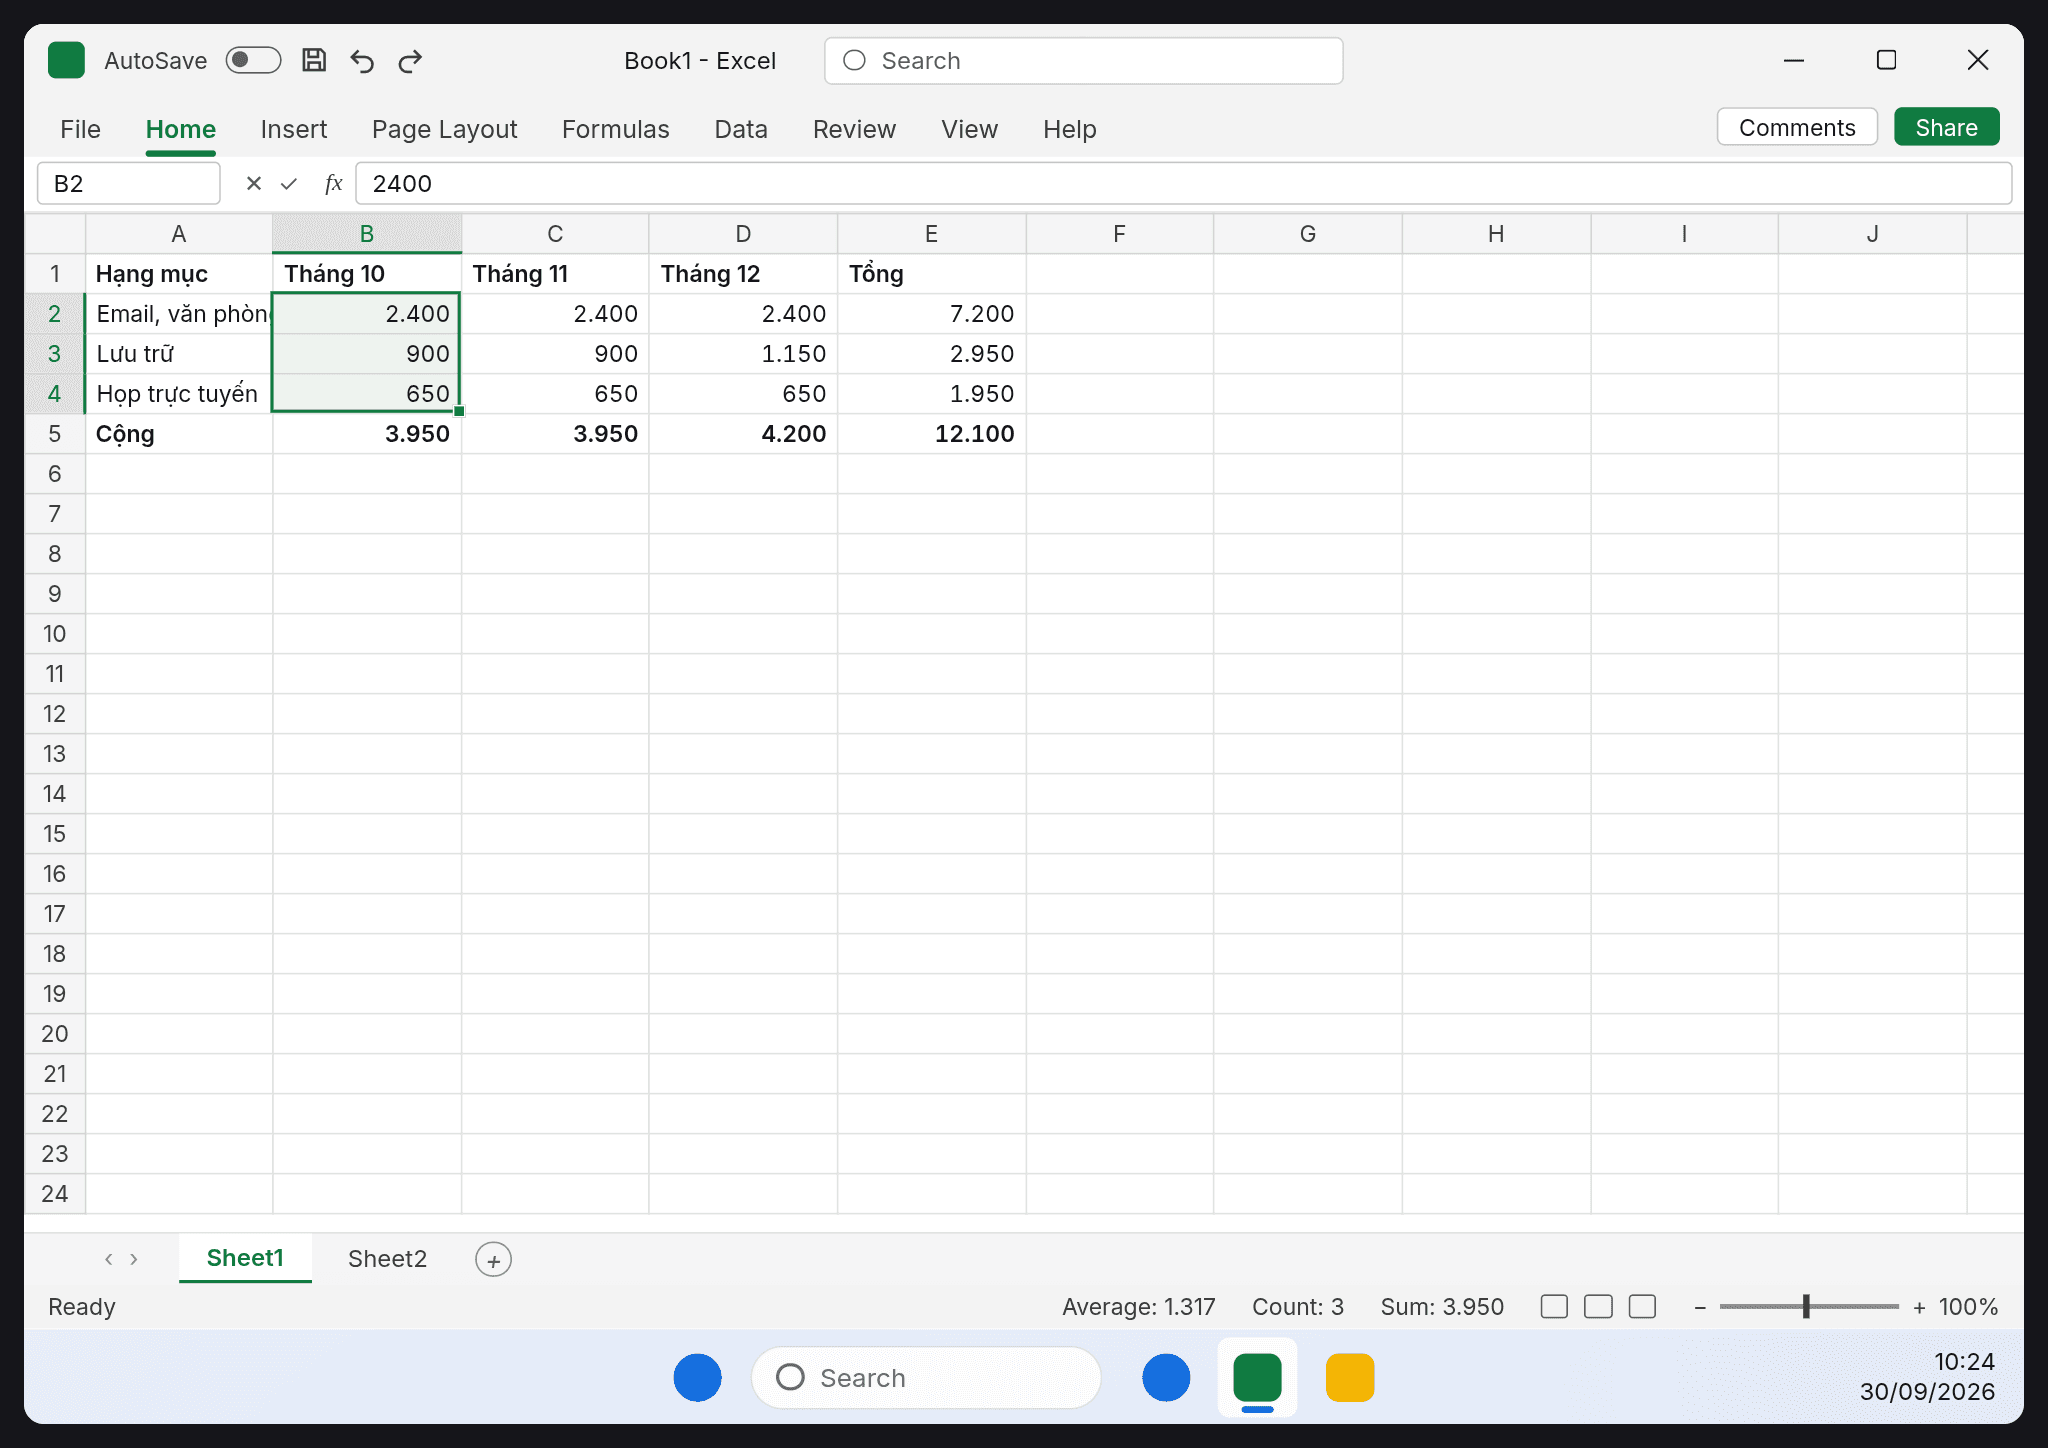
Task: Click the zoom slider handle
Action: 1806,1306
